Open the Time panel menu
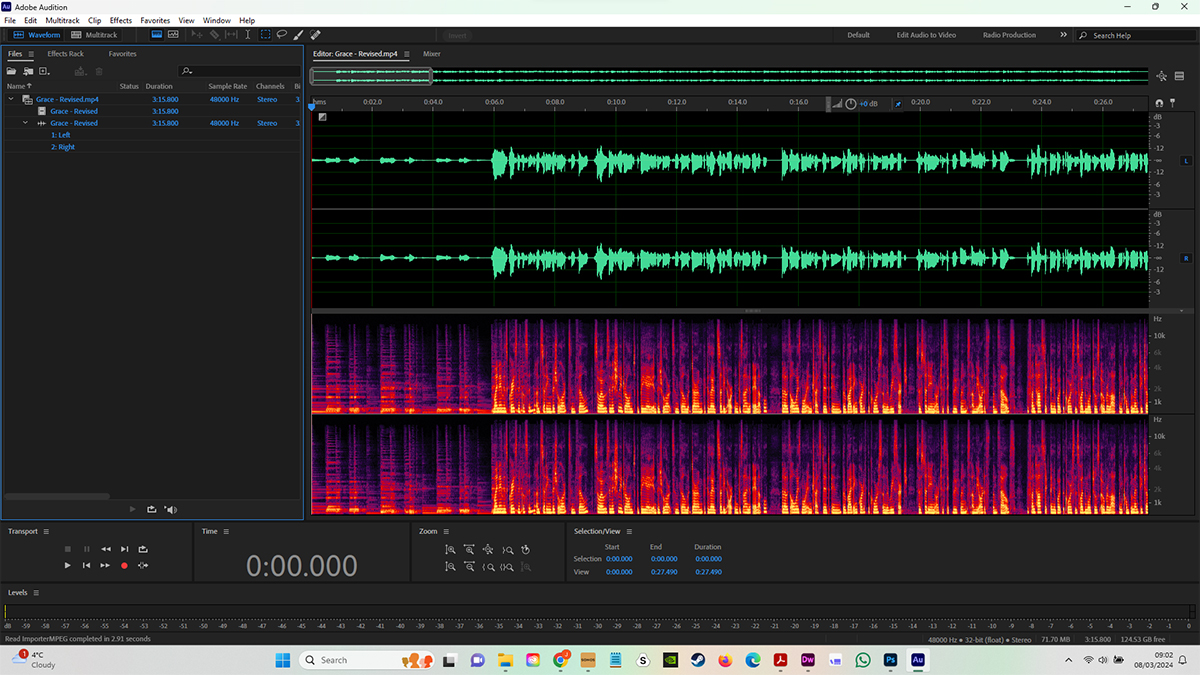 pos(226,531)
